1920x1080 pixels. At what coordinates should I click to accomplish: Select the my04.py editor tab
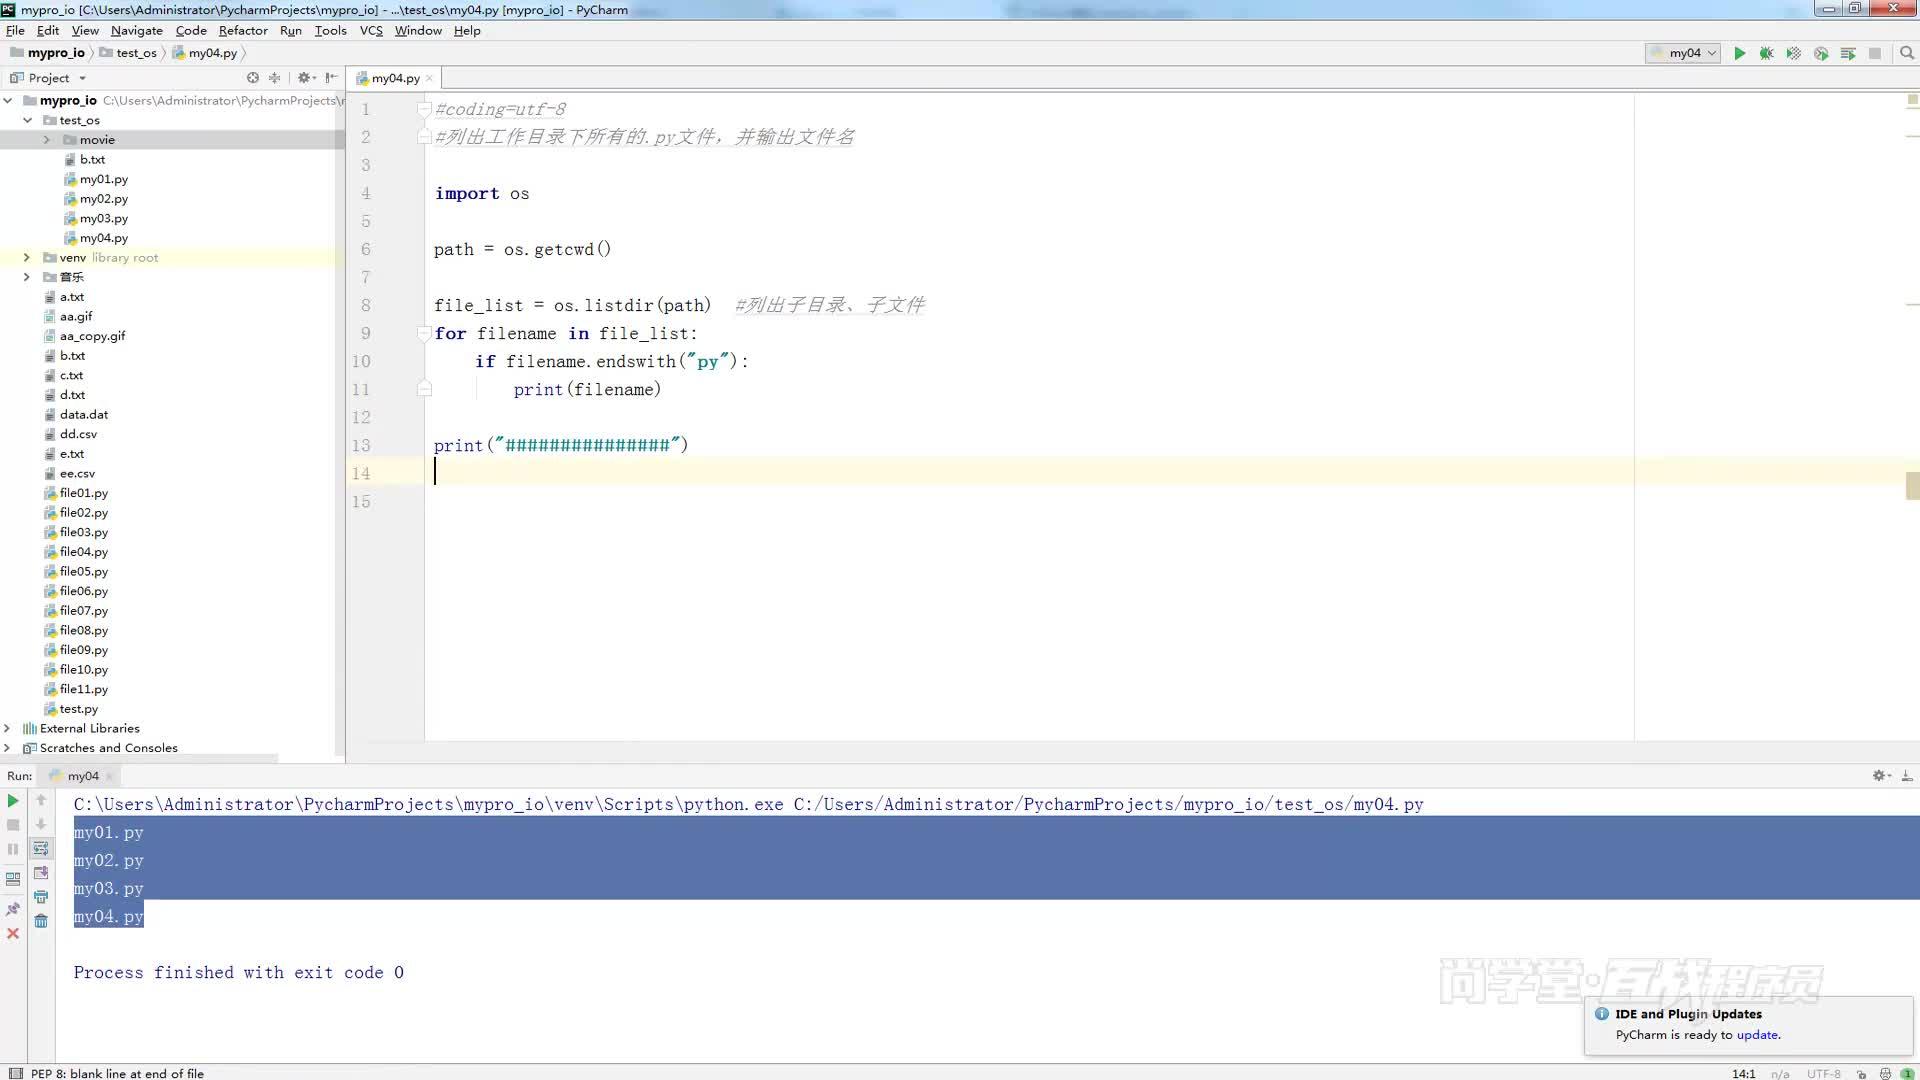[395, 78]
